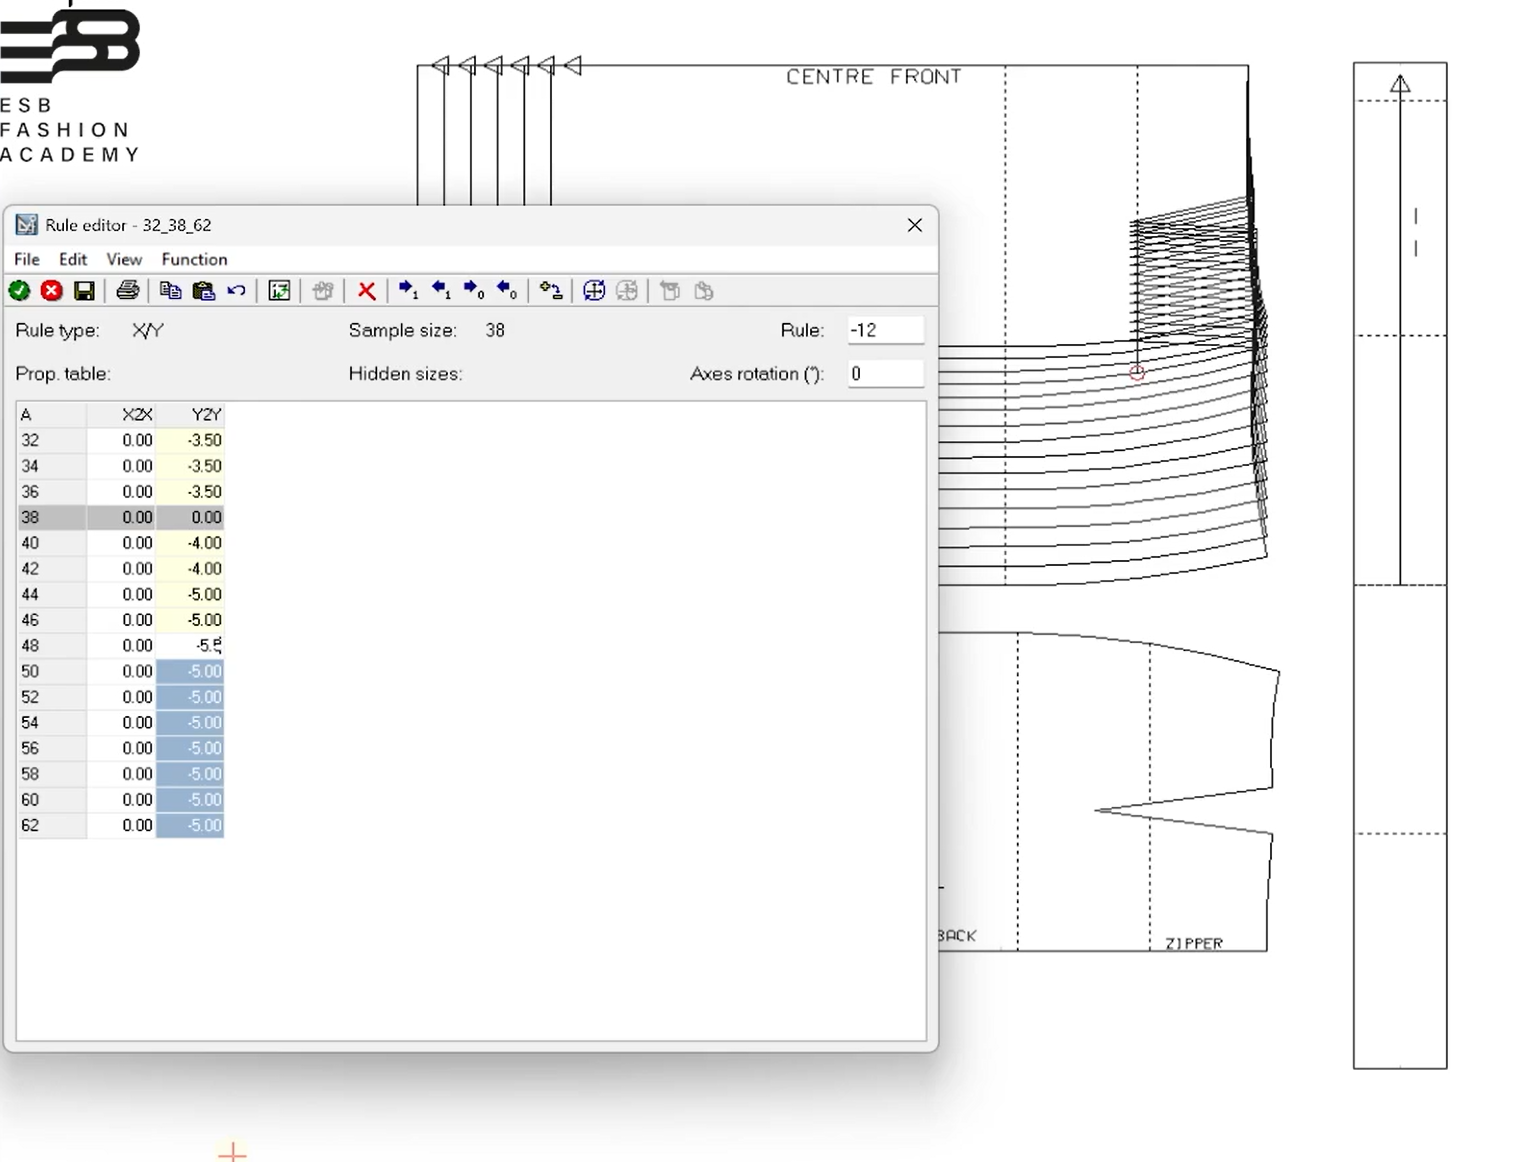The image size is (1525, 1162).
Task: Paste clipboard icon in Rule editor toolbar
Action: coord(203,291)
